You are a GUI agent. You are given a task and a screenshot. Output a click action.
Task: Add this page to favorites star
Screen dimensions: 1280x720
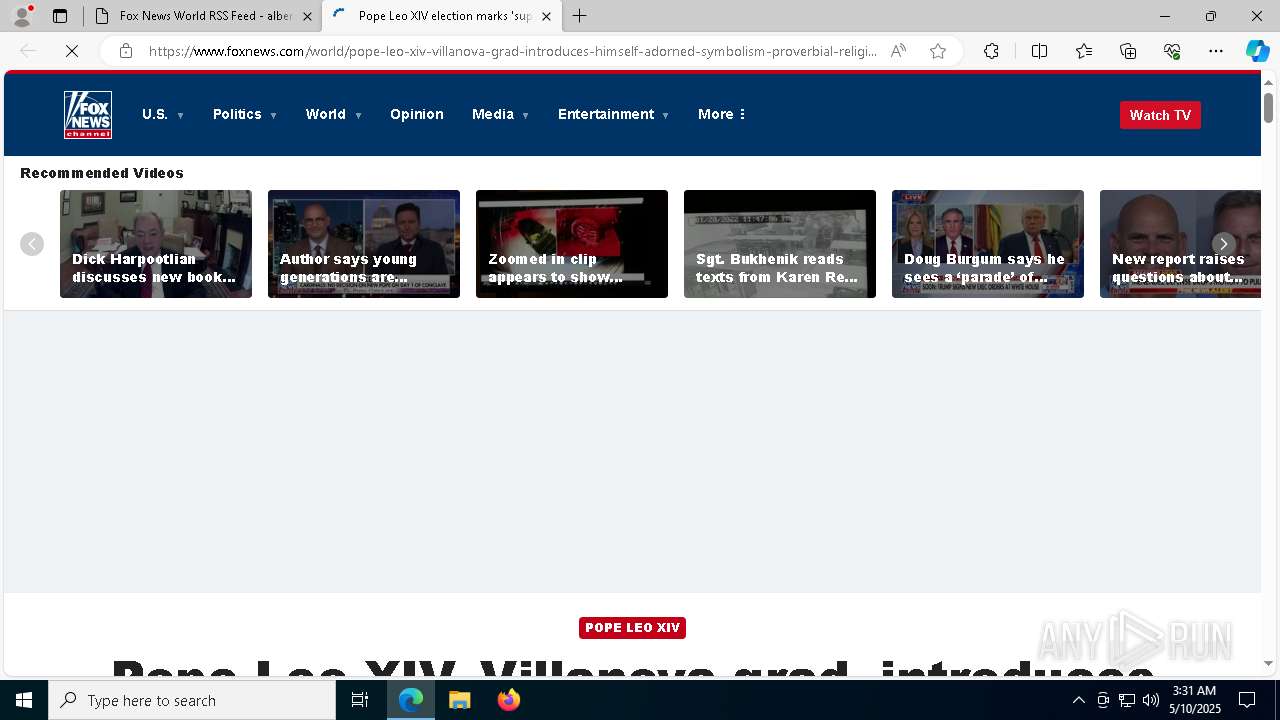938,51
